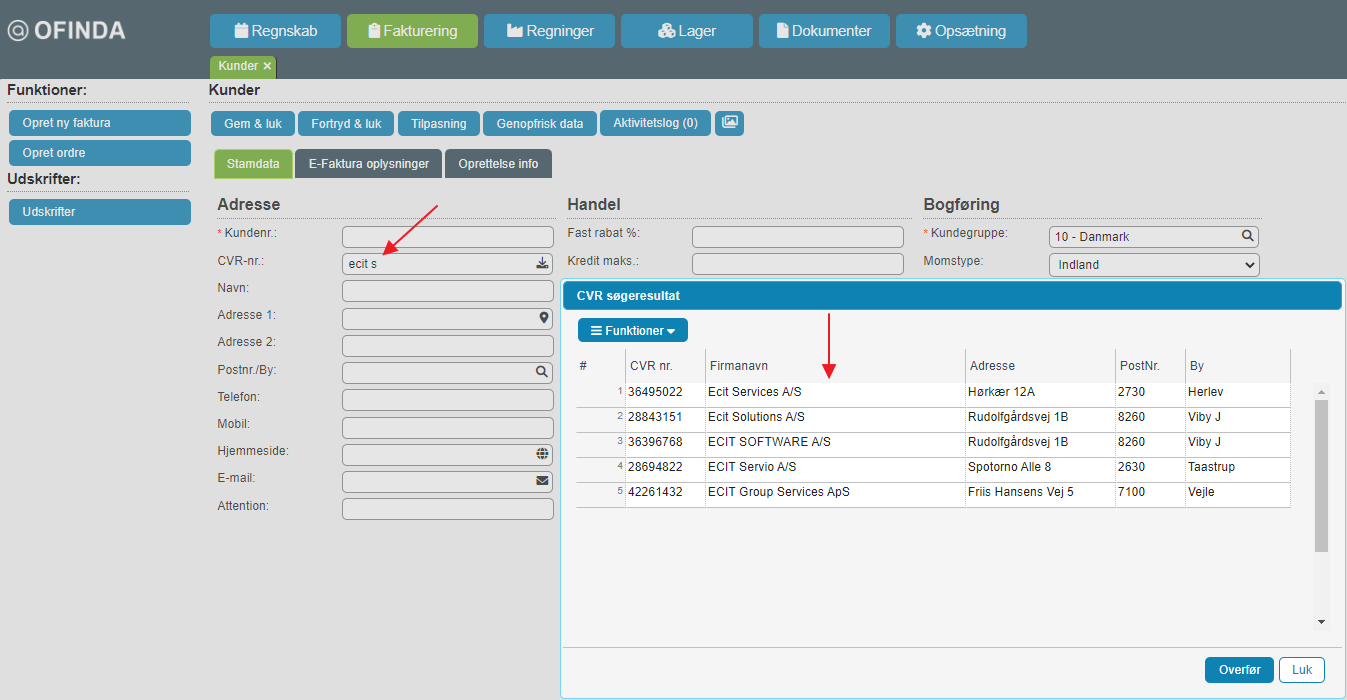Sort by CVR nr. column header
The height and width of the screenshot is (700, 1347).
[666, 366]
